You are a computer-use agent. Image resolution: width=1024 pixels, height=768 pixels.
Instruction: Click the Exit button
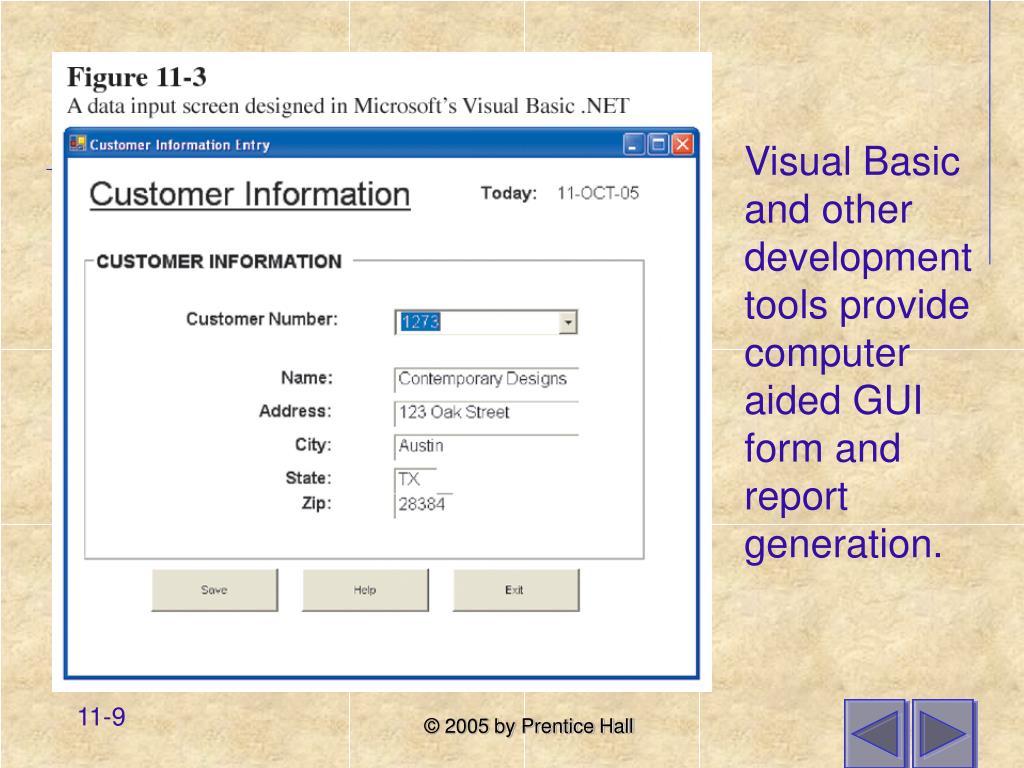pyautogui.click(x=515, y=590)
